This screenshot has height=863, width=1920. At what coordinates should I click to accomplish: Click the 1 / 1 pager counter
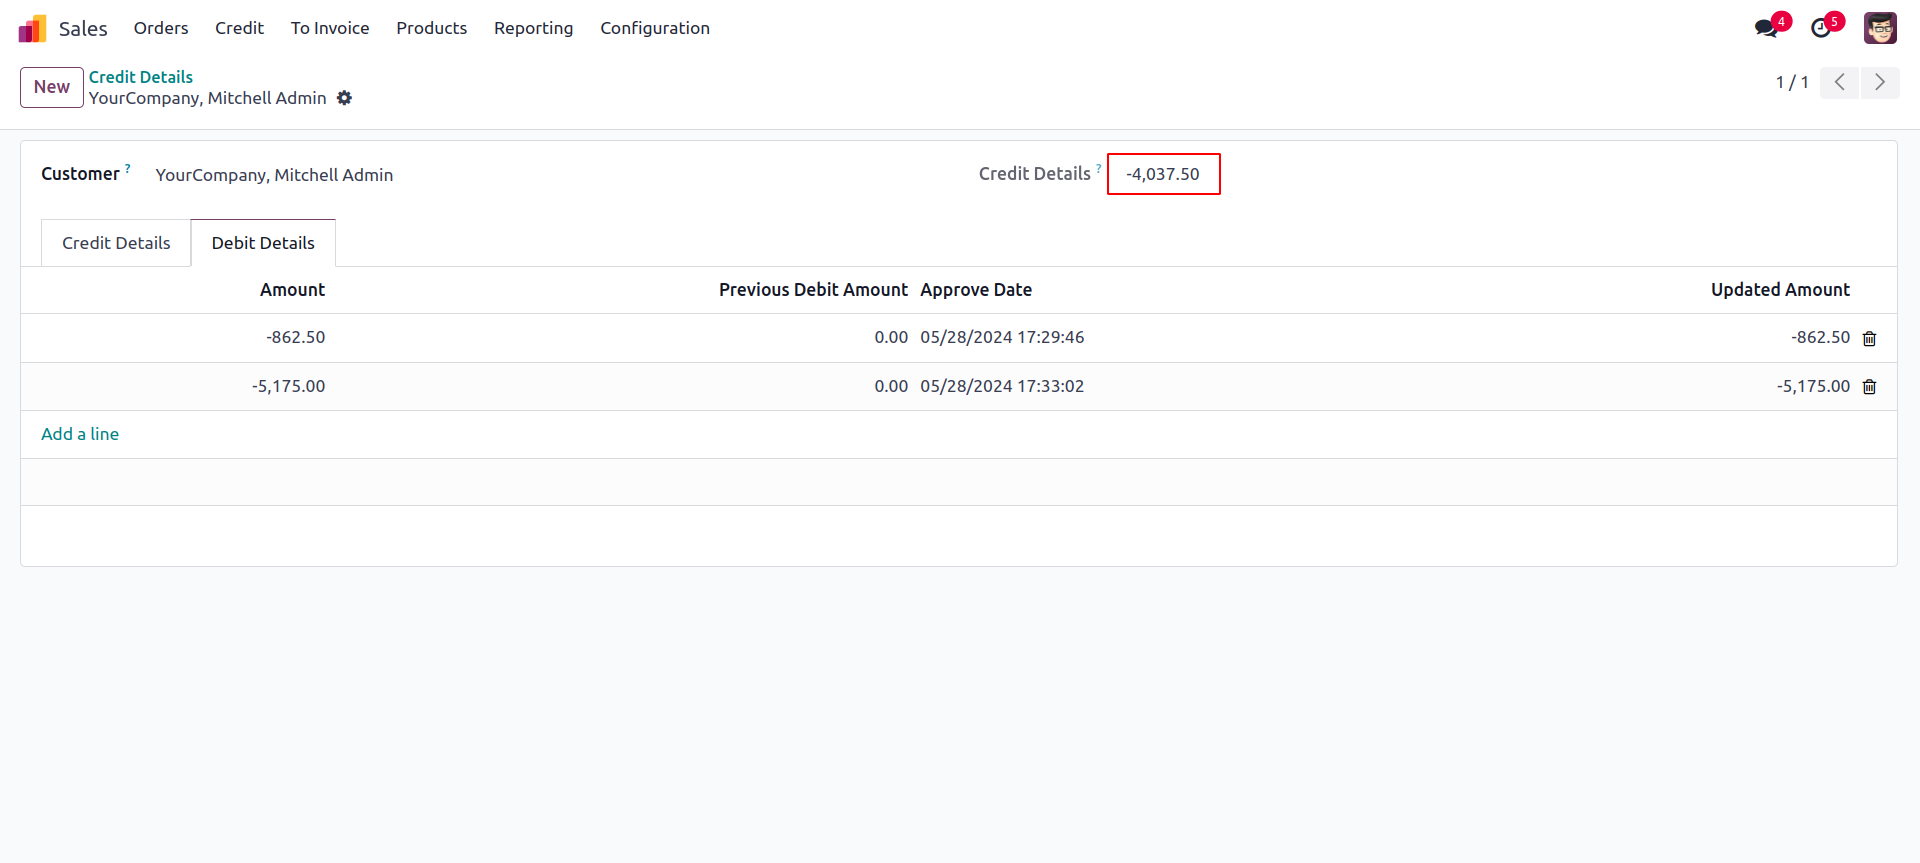(x=1791, y=82)
